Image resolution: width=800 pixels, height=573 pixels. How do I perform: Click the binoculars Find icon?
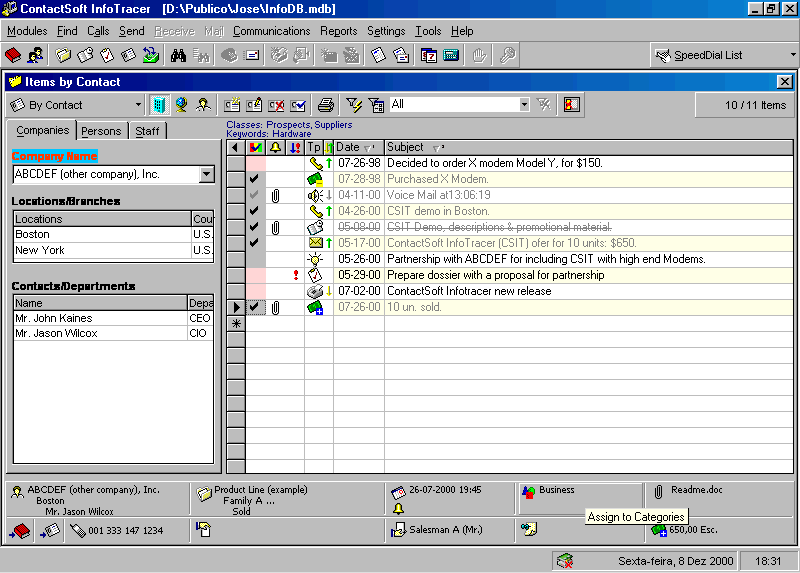(178, 55)
